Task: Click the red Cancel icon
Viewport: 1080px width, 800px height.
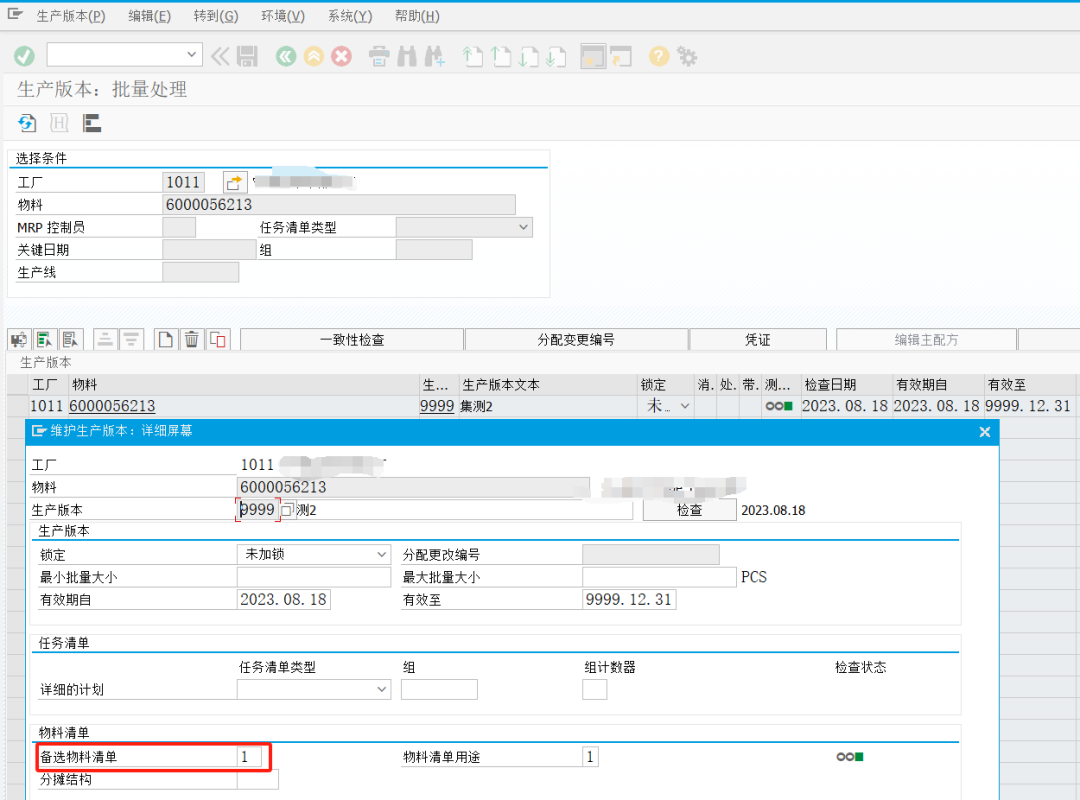Action: (341, 56)
